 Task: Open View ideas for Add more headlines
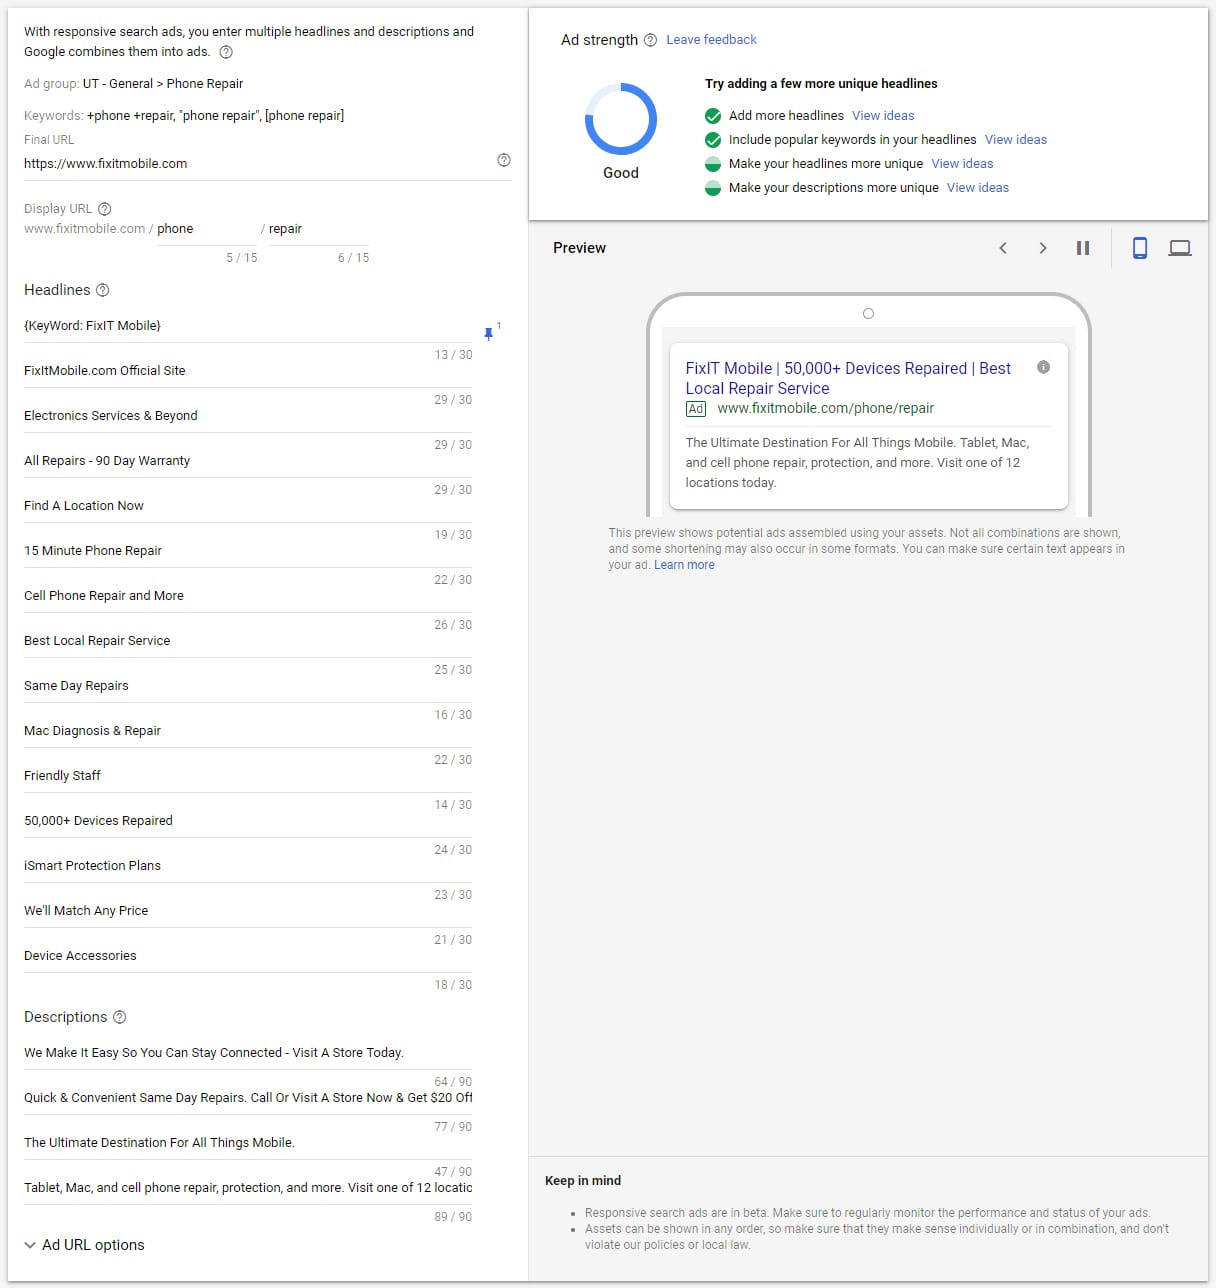[883, 115]
